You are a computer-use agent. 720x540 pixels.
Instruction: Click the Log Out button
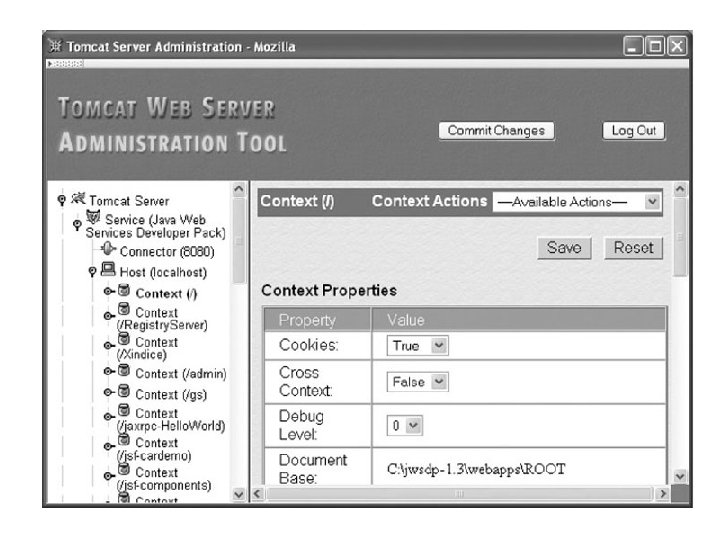tap(633, 131)
